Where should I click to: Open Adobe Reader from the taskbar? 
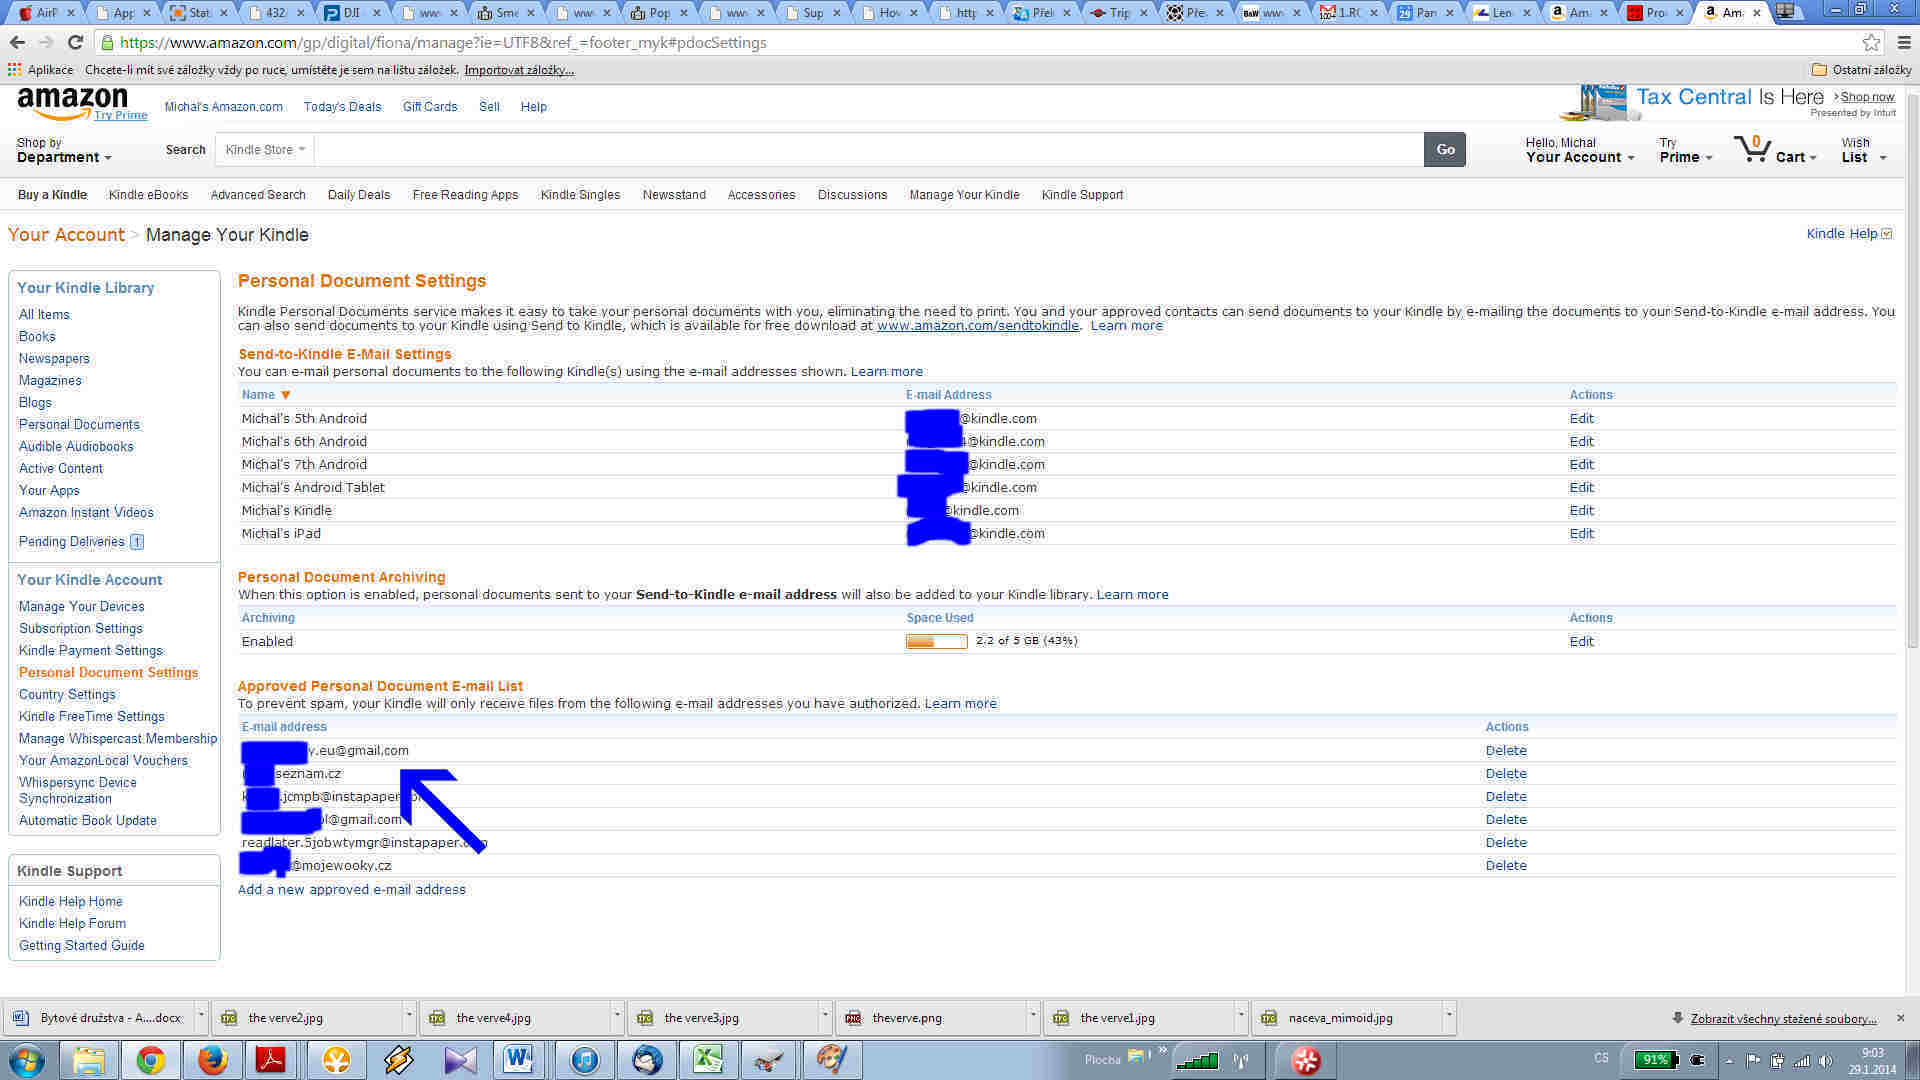pos(272,1060)
